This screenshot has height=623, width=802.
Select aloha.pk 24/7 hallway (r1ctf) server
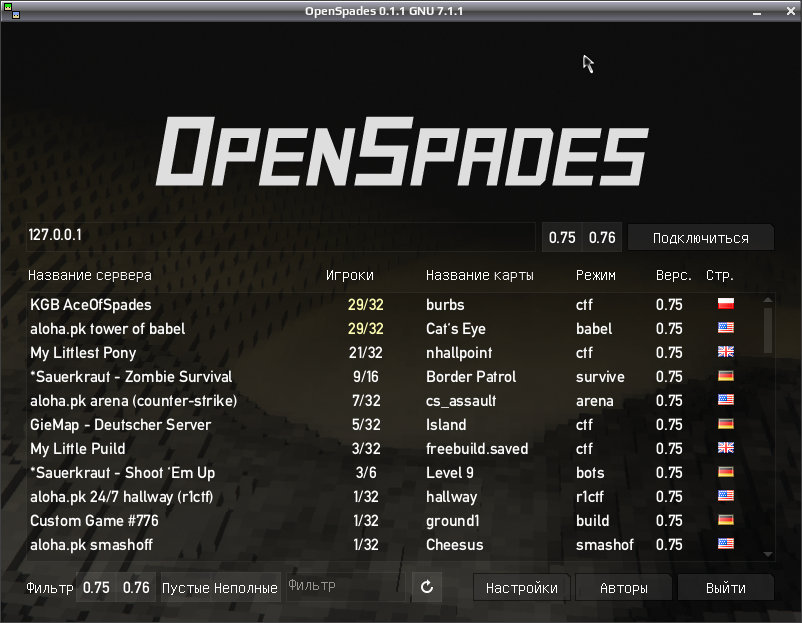pyautogui.click(x=394, y=497)
